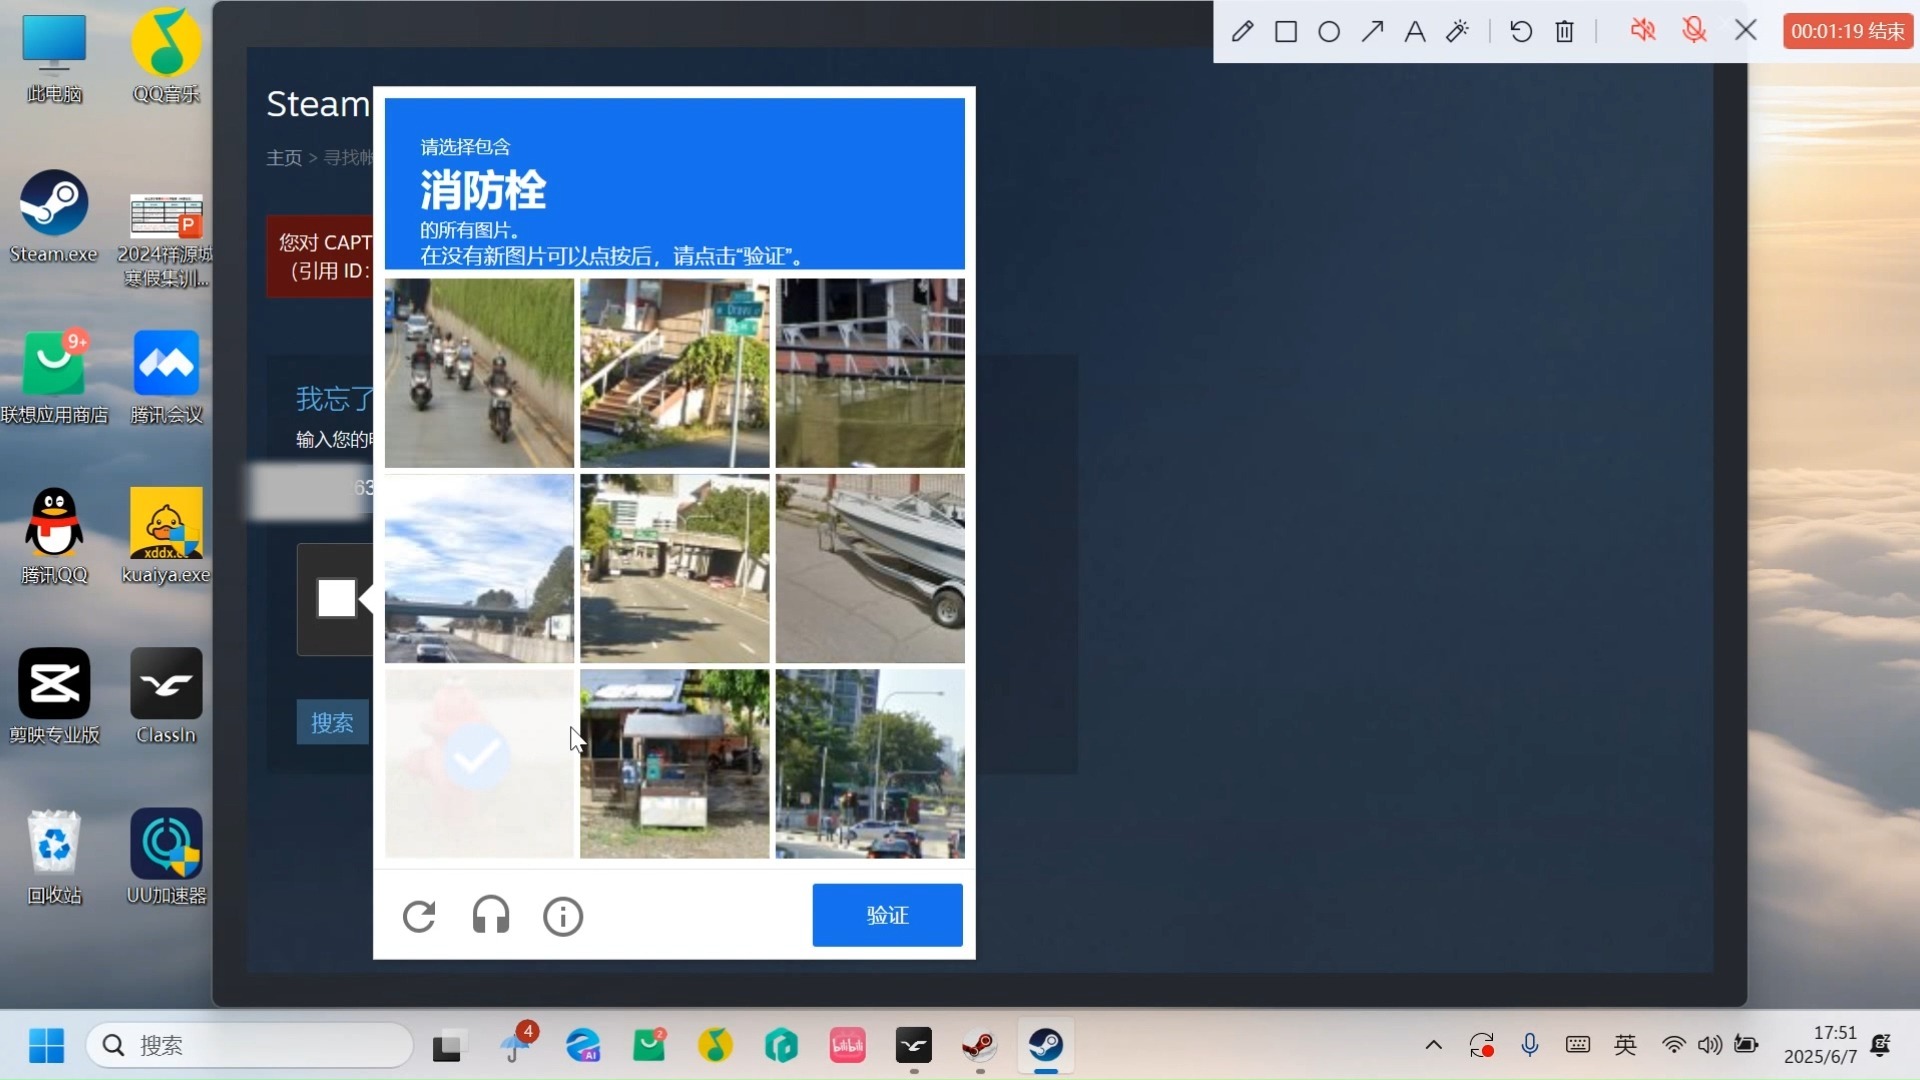Viewport: 1920px width, 1080px height.
Task: Delete annotations with trash icon
Action: click(1565, 31)
